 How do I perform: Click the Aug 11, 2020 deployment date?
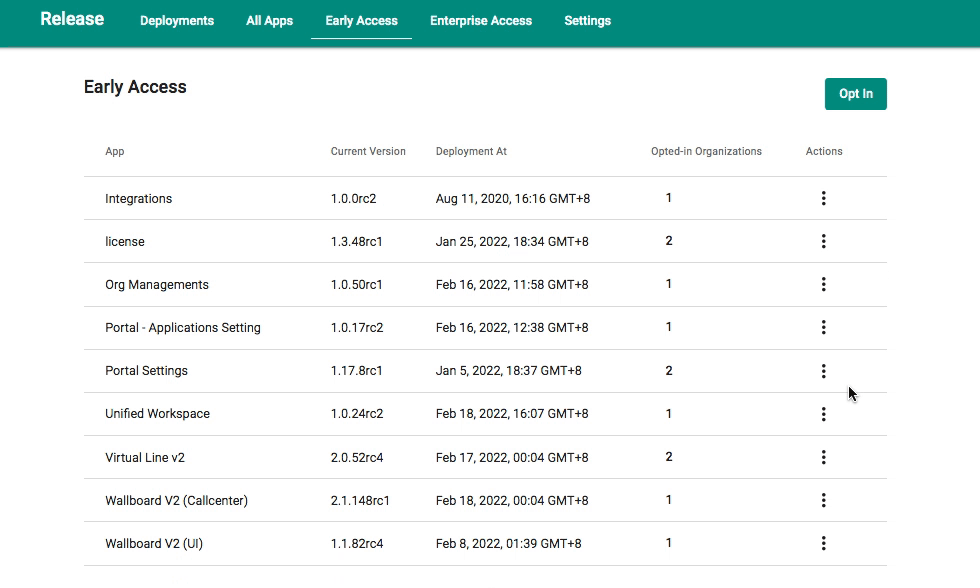[x=512, y=199]
